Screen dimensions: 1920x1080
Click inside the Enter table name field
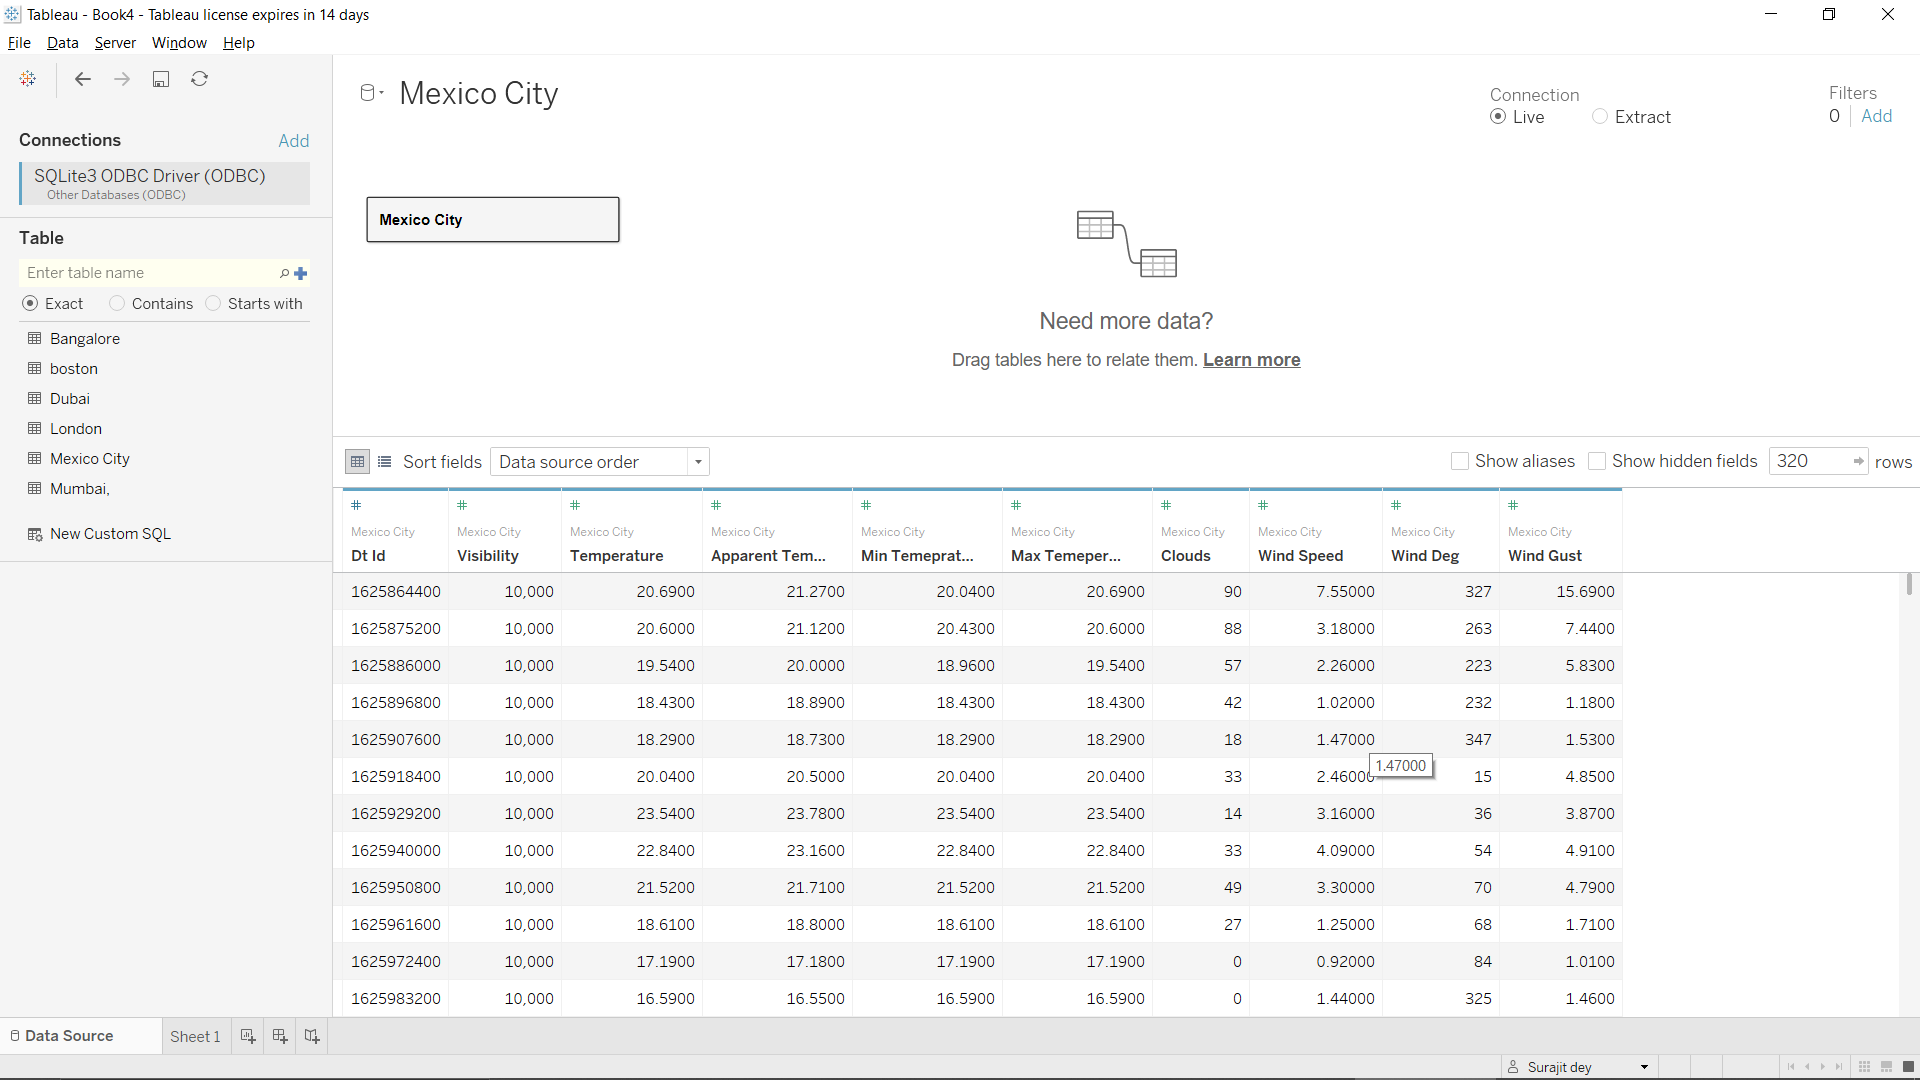[x=150, y=273]
